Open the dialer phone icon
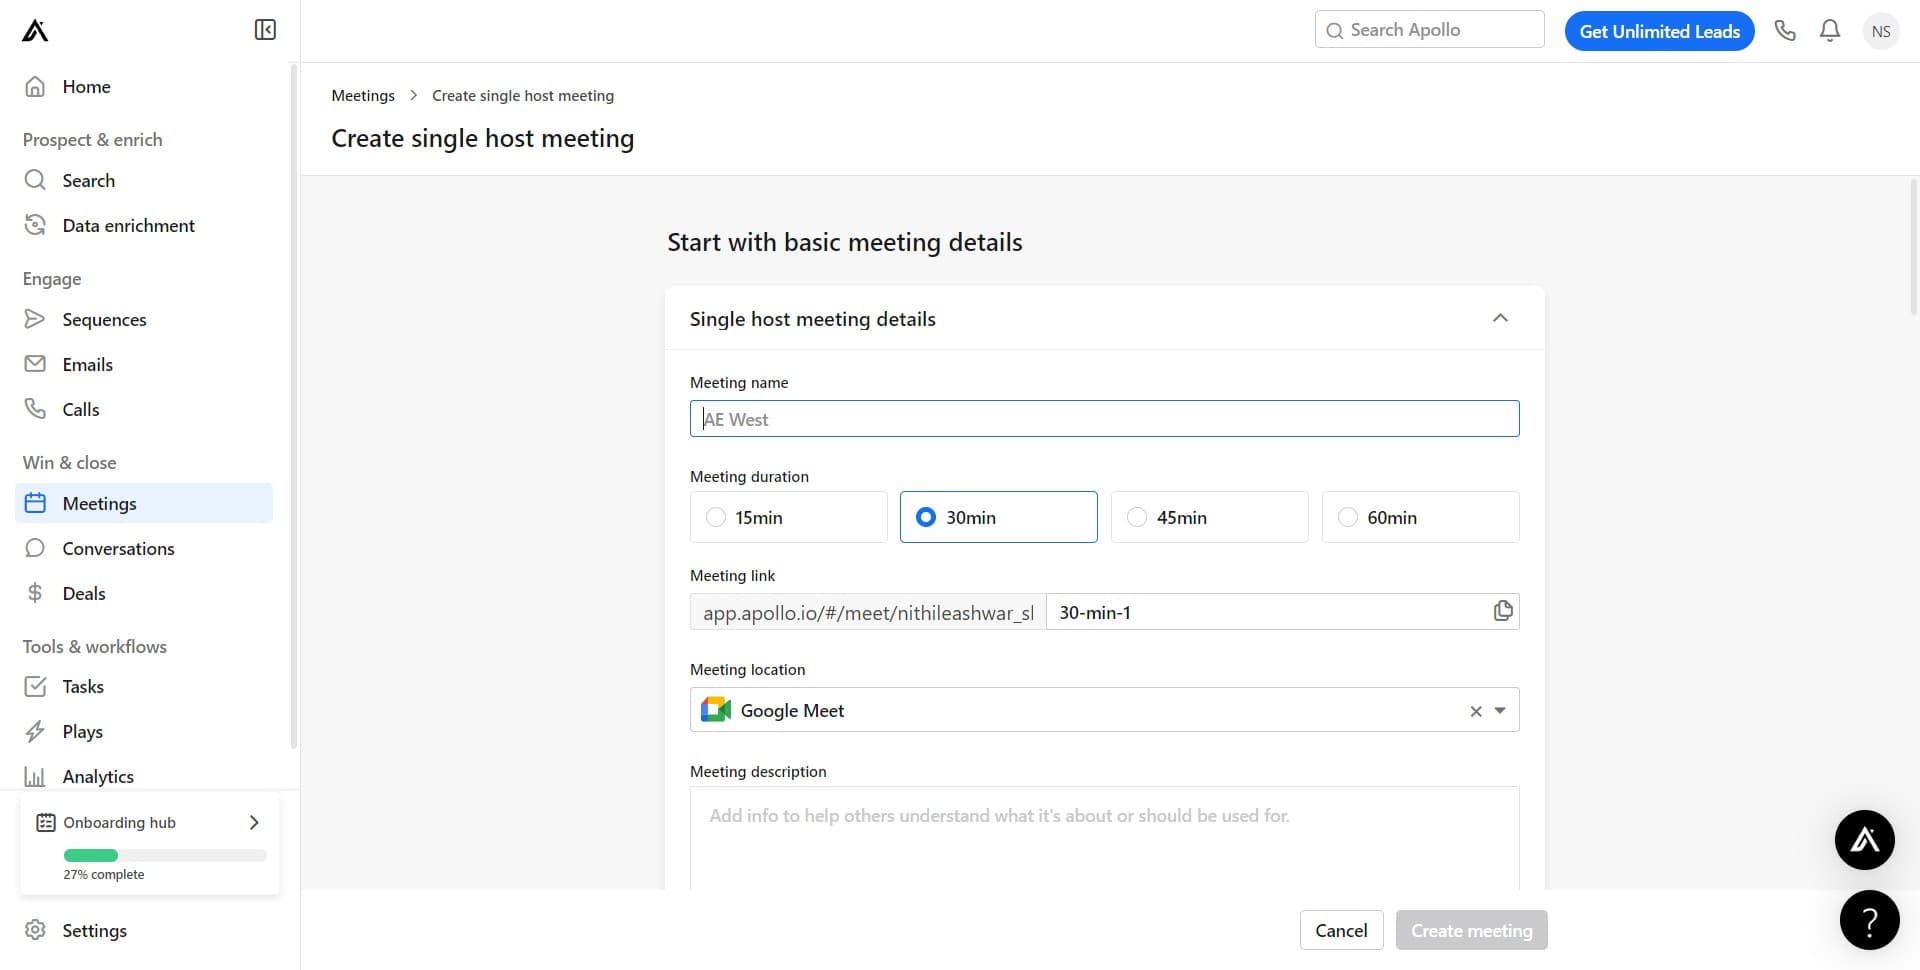 1785,30
